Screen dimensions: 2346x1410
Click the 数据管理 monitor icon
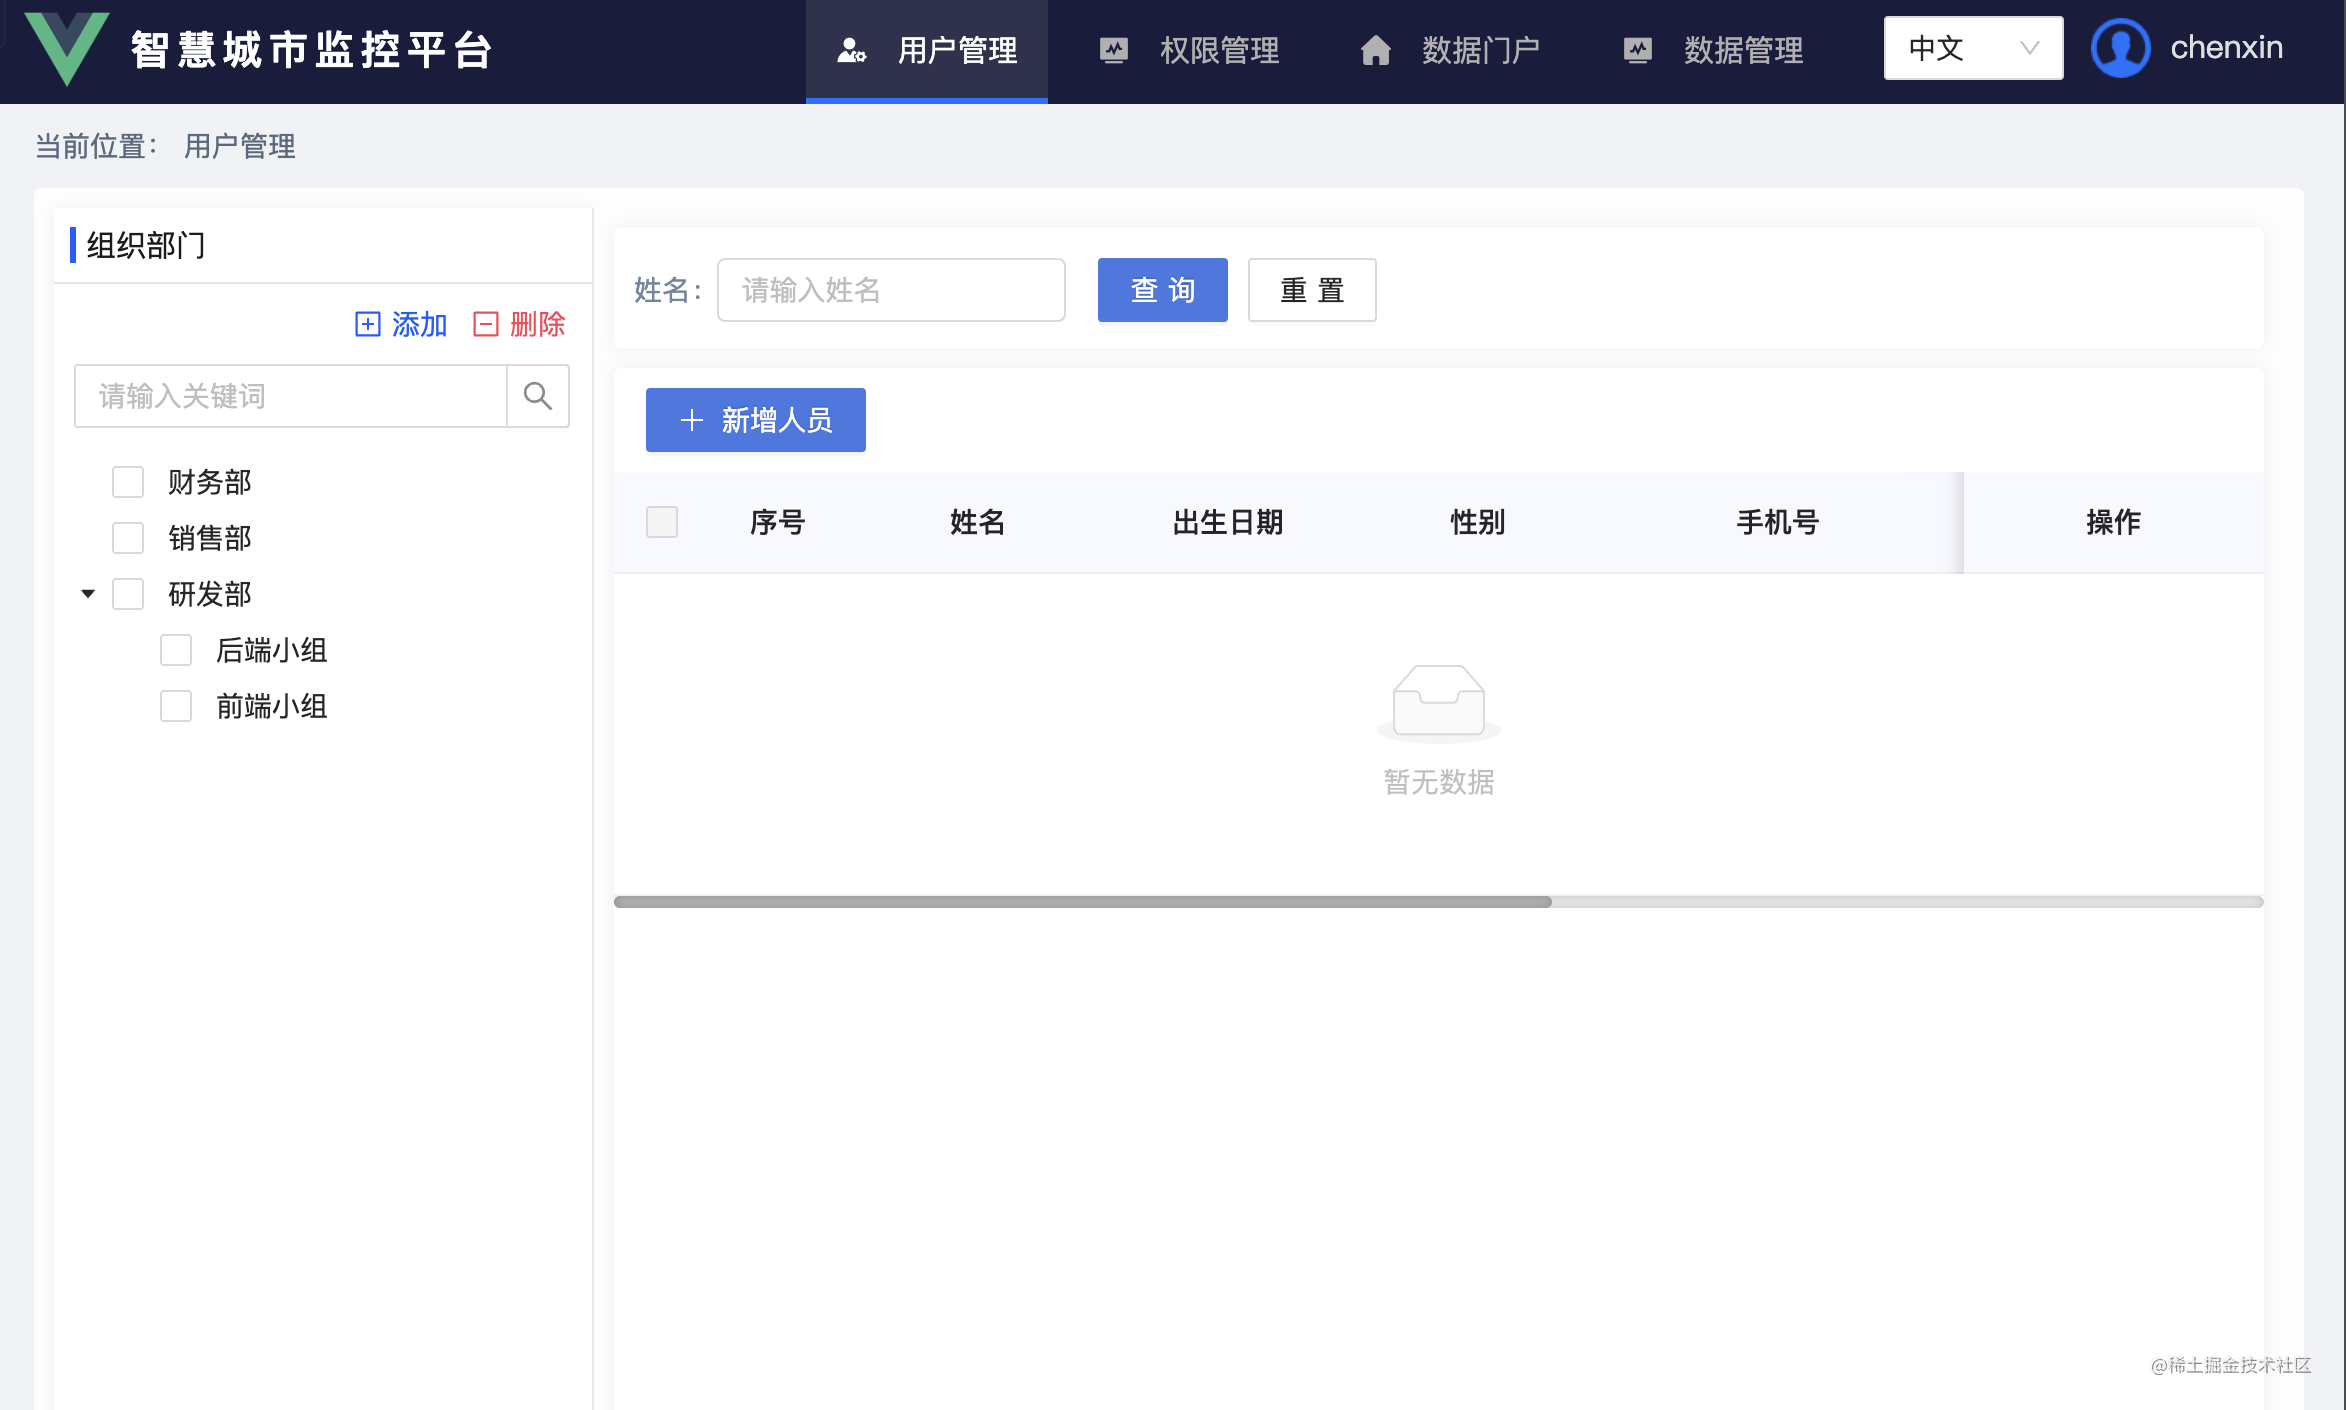1638,50
